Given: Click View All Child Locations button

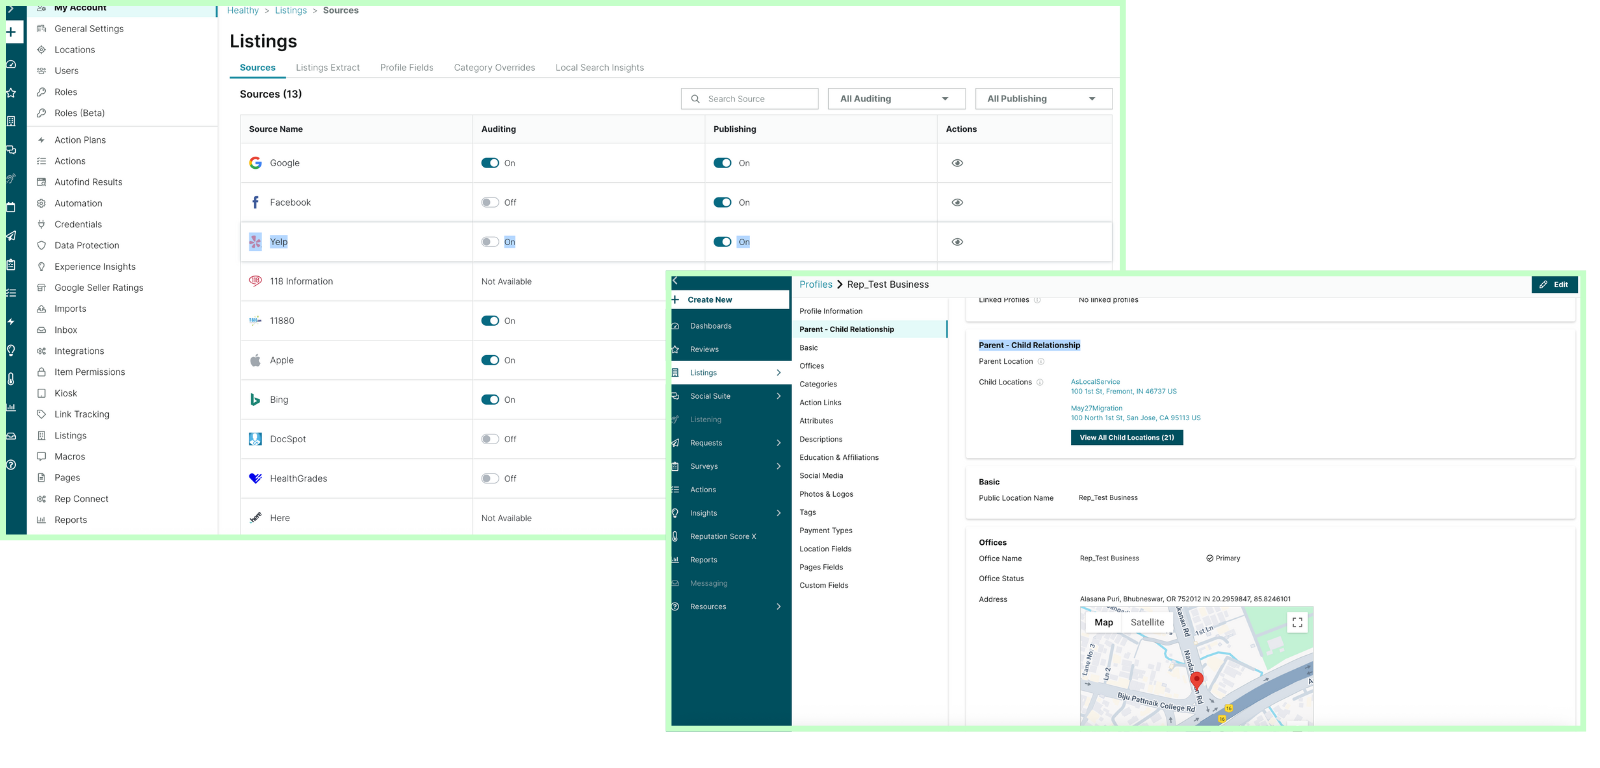Looking at the screenshot, I should click(x=1126, y=438).
